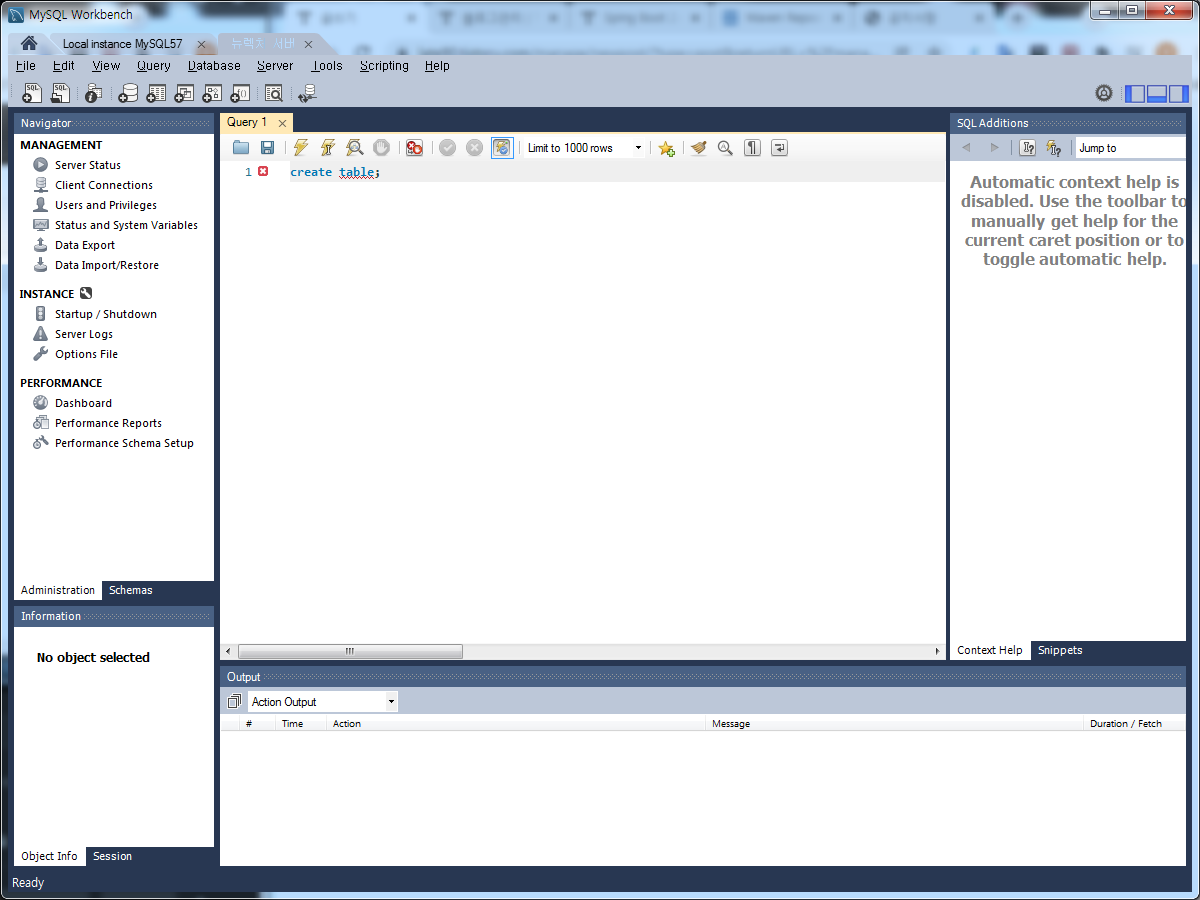Open Status and System Variables
This screenshot has width=1200, height=900.
click(126, 225)
